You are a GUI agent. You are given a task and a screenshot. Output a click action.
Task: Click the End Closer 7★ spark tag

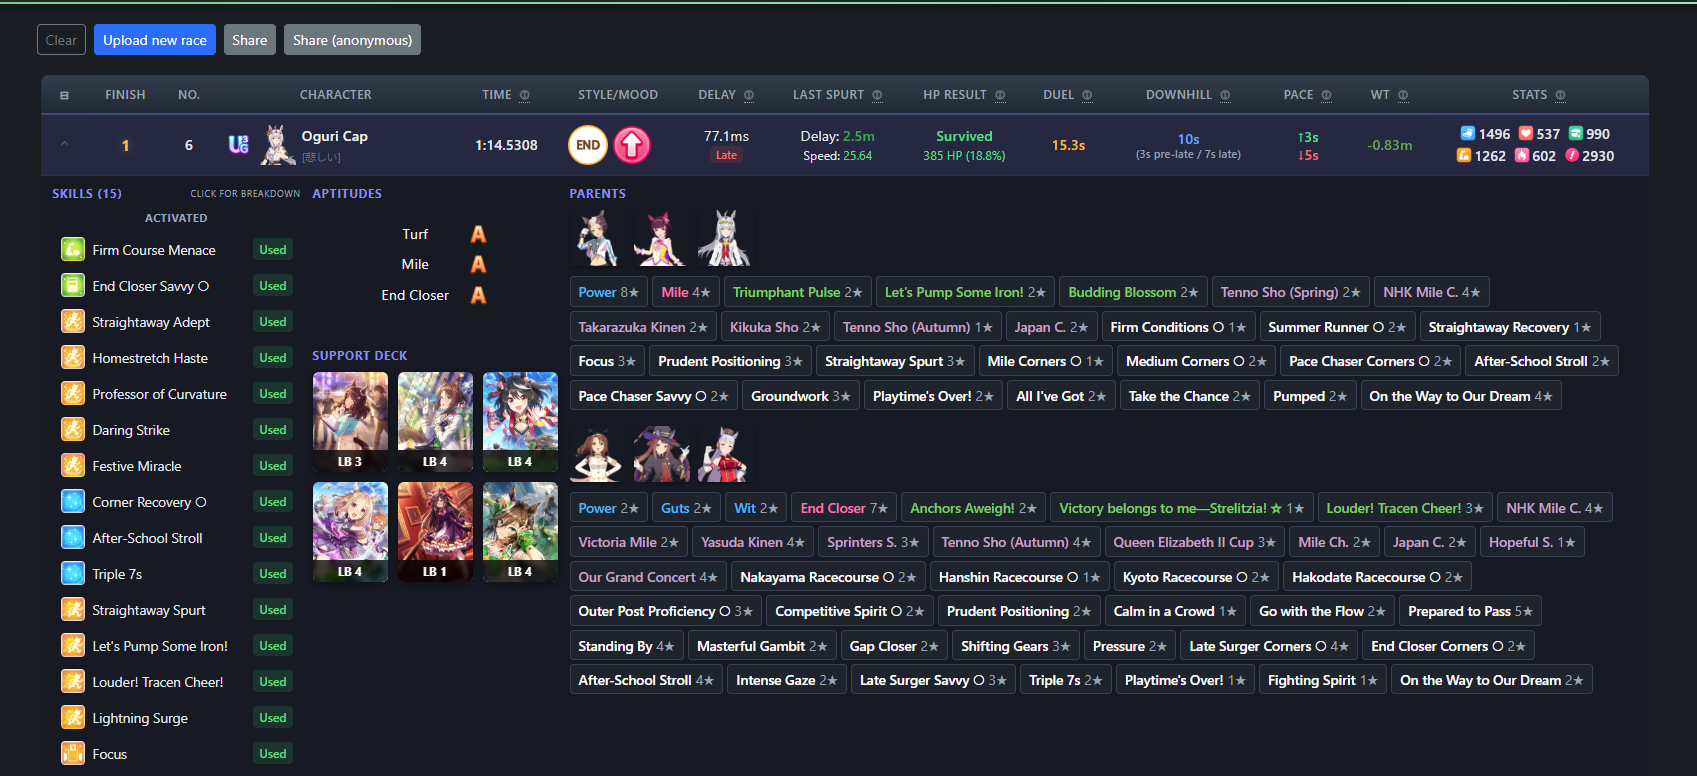[844, 508]
